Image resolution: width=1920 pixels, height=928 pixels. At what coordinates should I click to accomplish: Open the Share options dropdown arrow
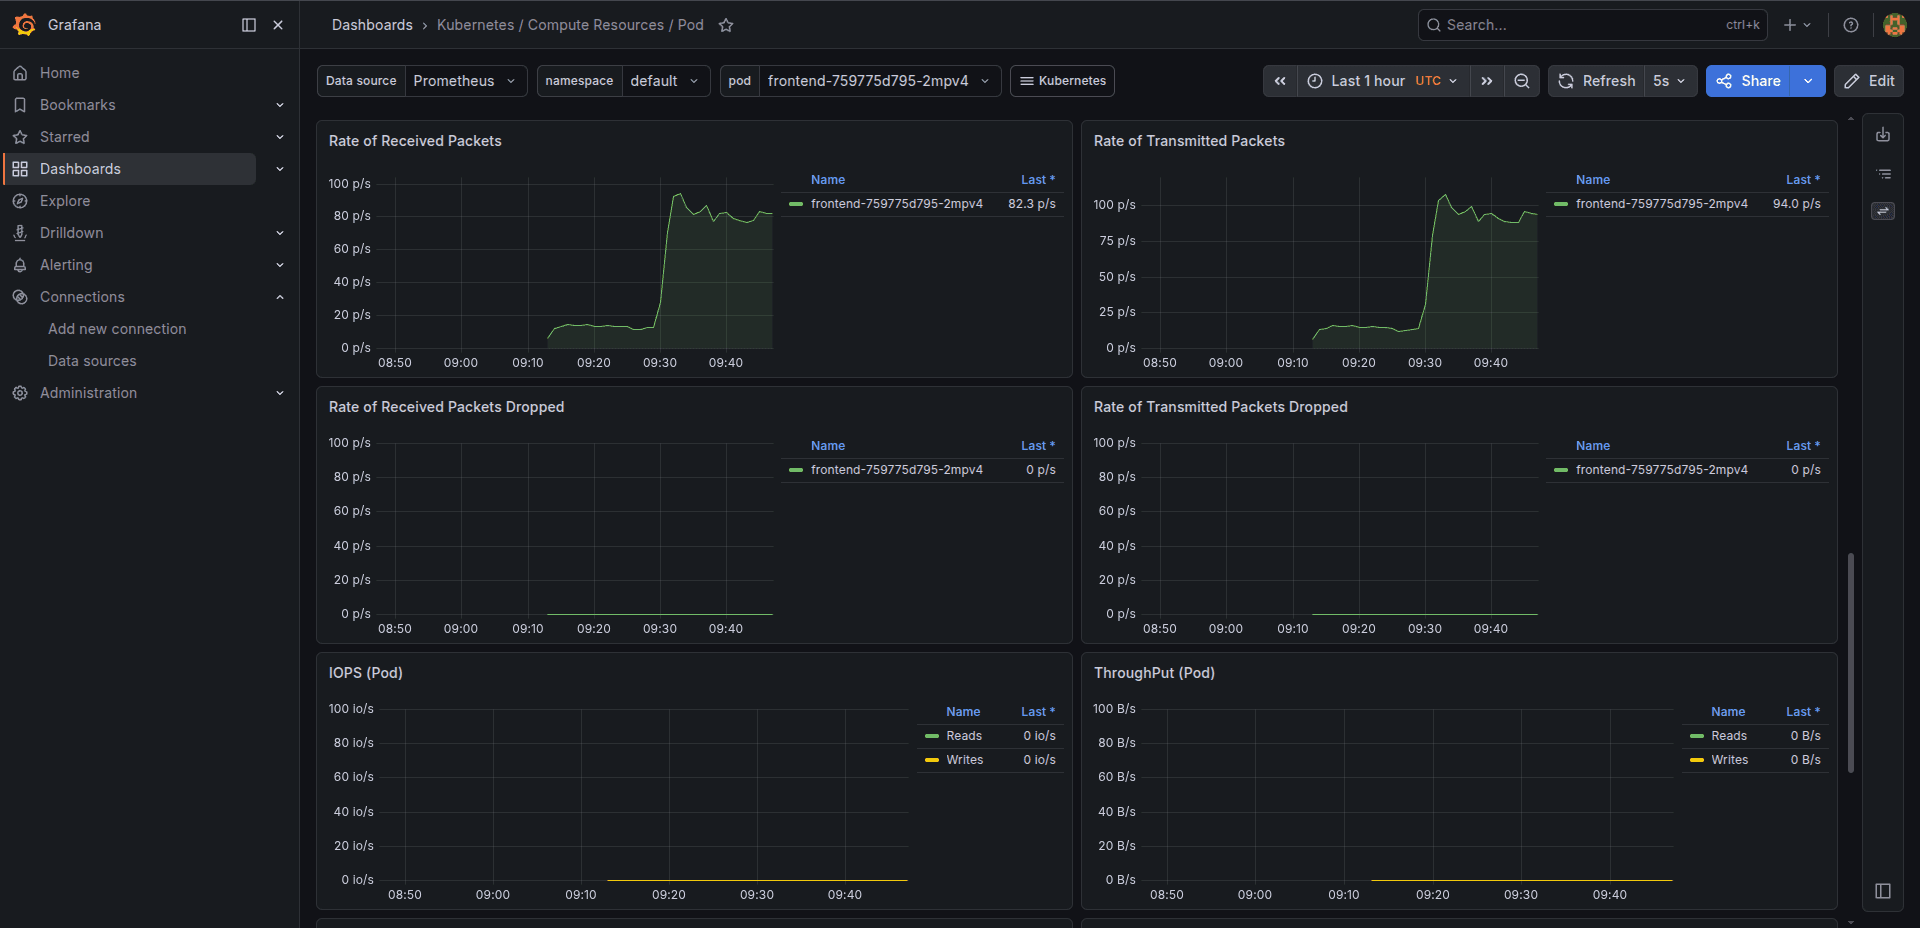click(x=1808, y=81)
